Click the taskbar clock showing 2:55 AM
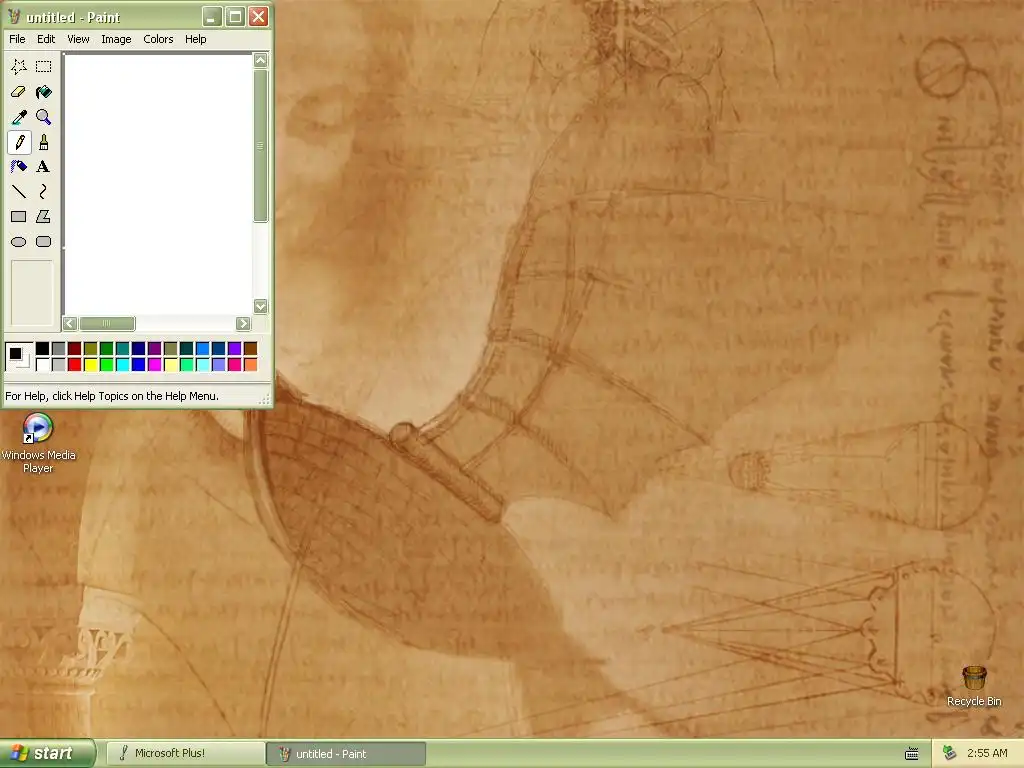 [x=987, y=753]
